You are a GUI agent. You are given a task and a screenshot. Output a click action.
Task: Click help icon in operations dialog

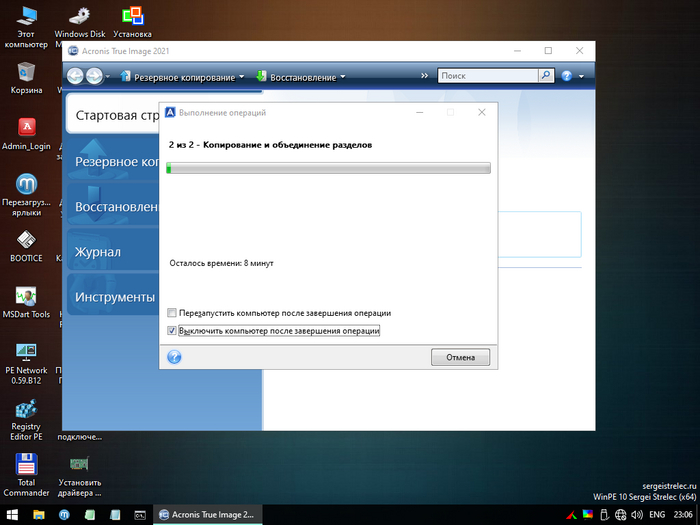[174, 357]
